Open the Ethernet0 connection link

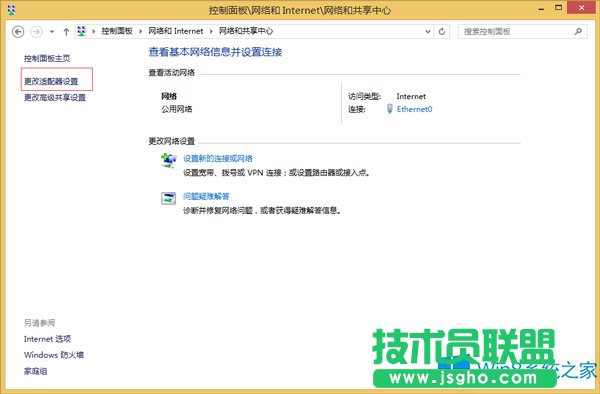coord(414,109)
